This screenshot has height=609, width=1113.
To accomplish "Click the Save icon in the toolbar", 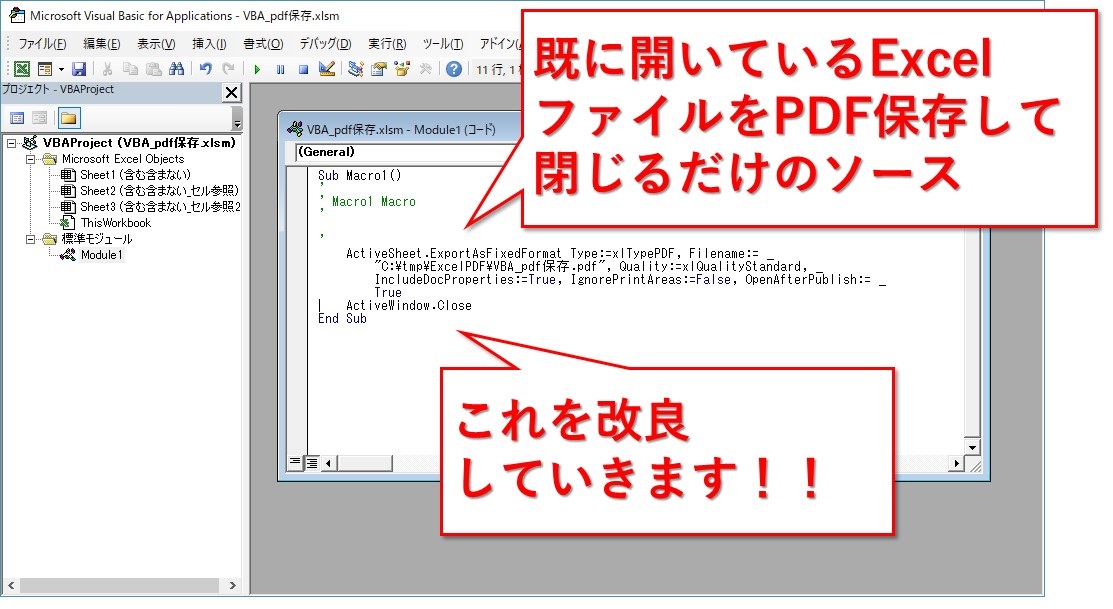I will point(78,69).
